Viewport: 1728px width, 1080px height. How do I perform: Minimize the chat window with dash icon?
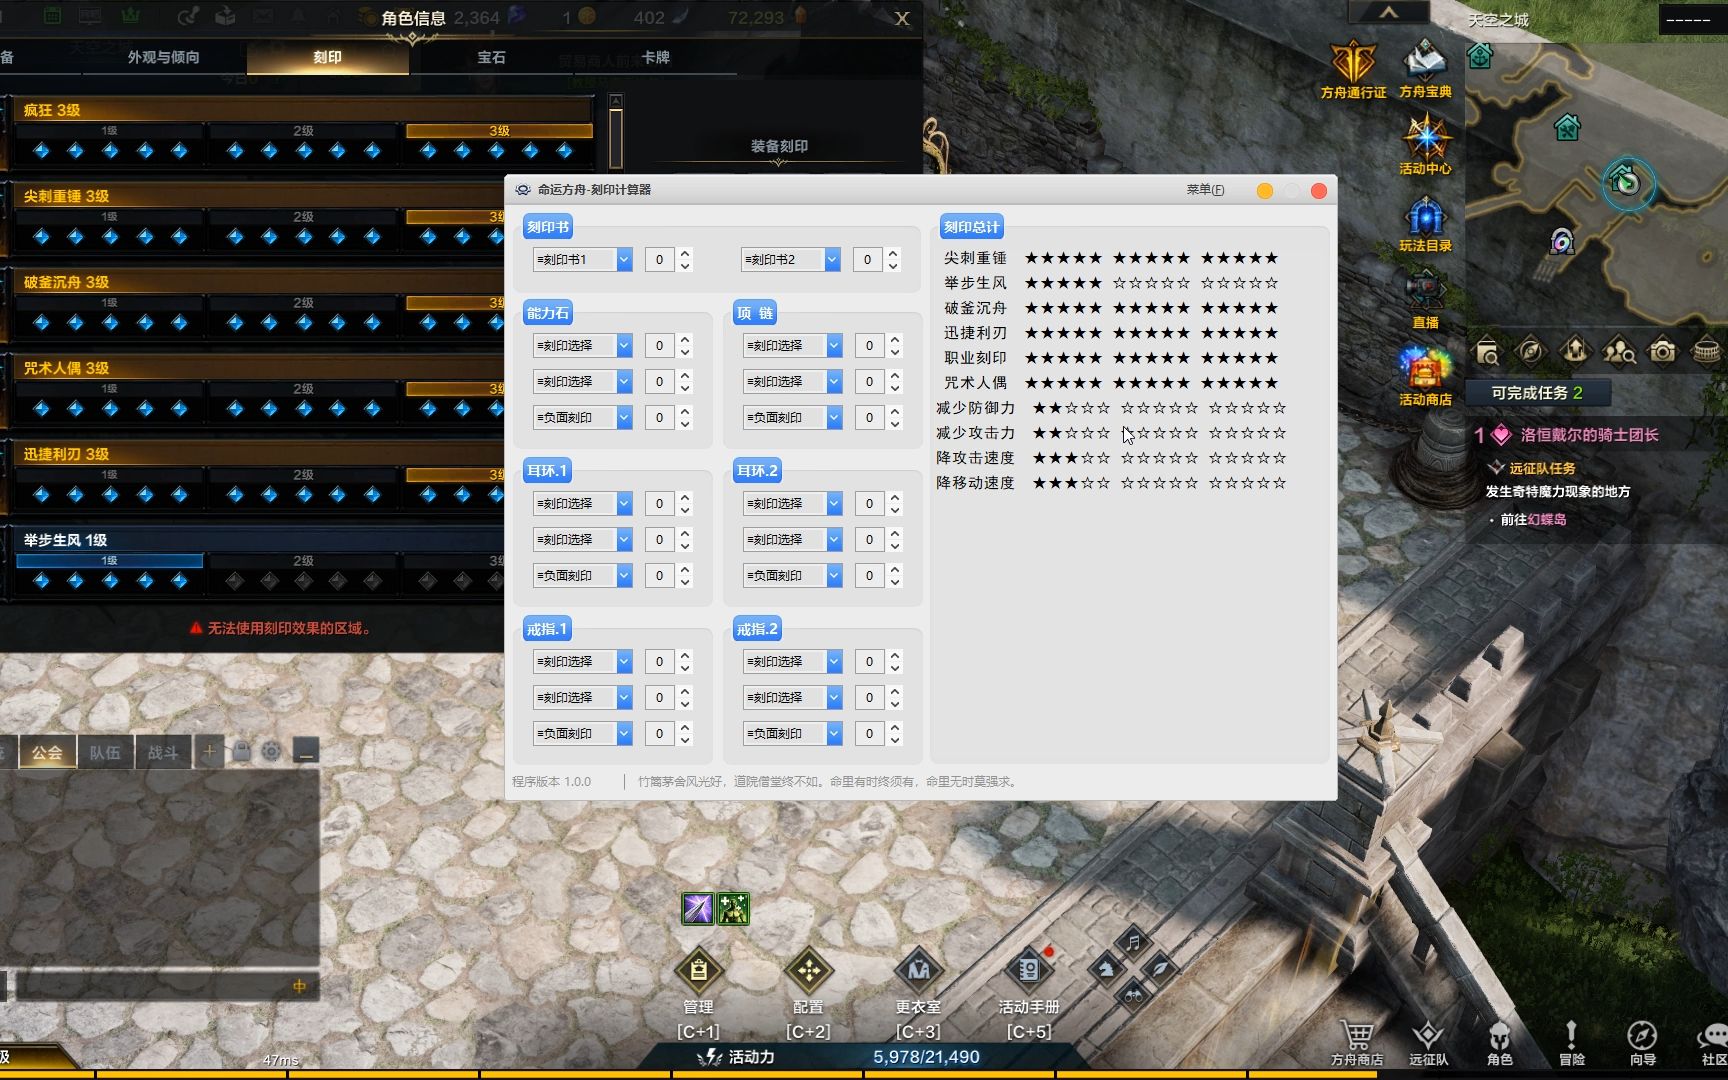306,751
